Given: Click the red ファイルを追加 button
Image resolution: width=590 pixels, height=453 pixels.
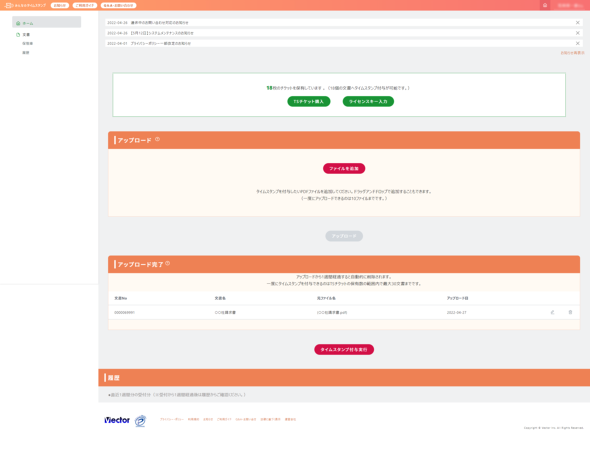Looking at the screenshot, I should pyautogui.click(x=344, y=169).
